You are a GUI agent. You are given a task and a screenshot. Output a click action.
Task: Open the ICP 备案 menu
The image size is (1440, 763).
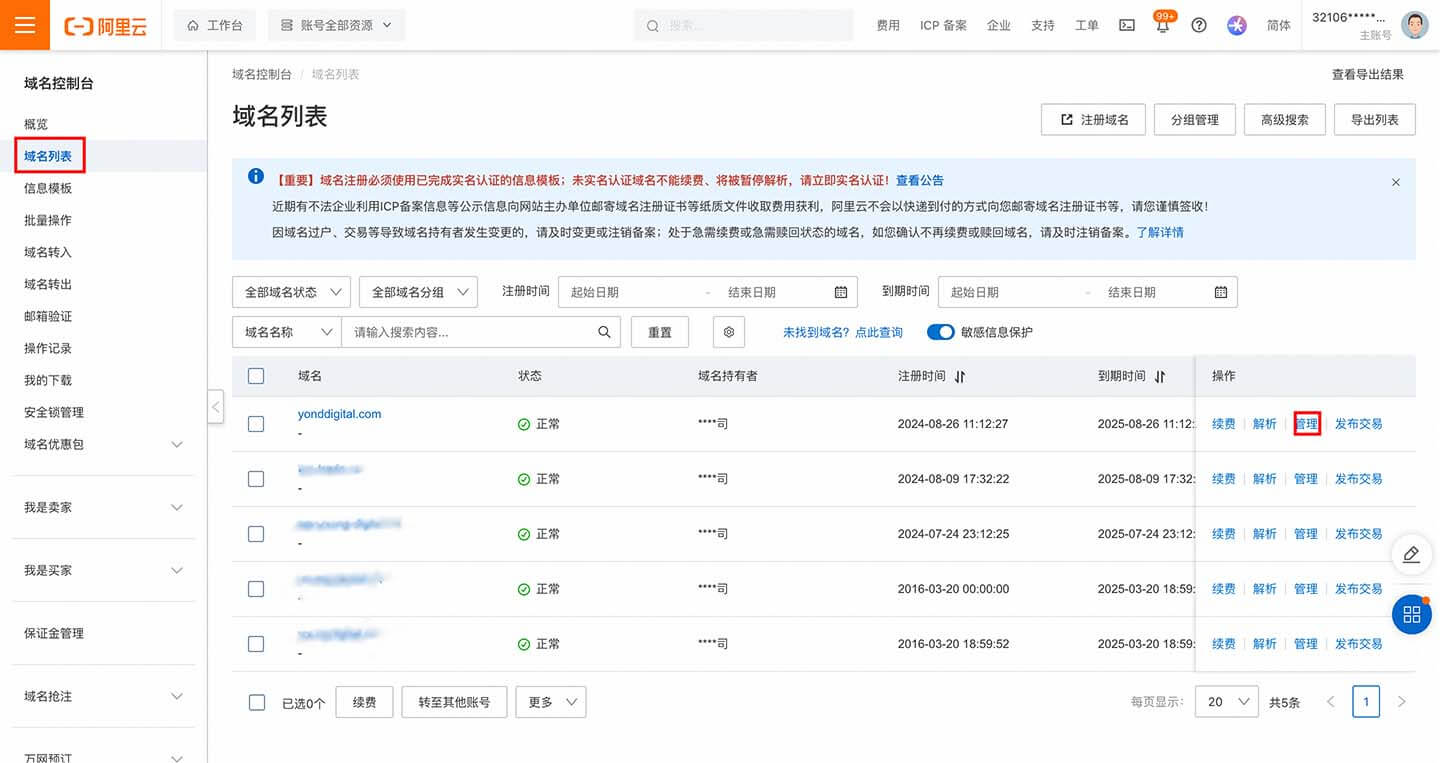[943, 26]
